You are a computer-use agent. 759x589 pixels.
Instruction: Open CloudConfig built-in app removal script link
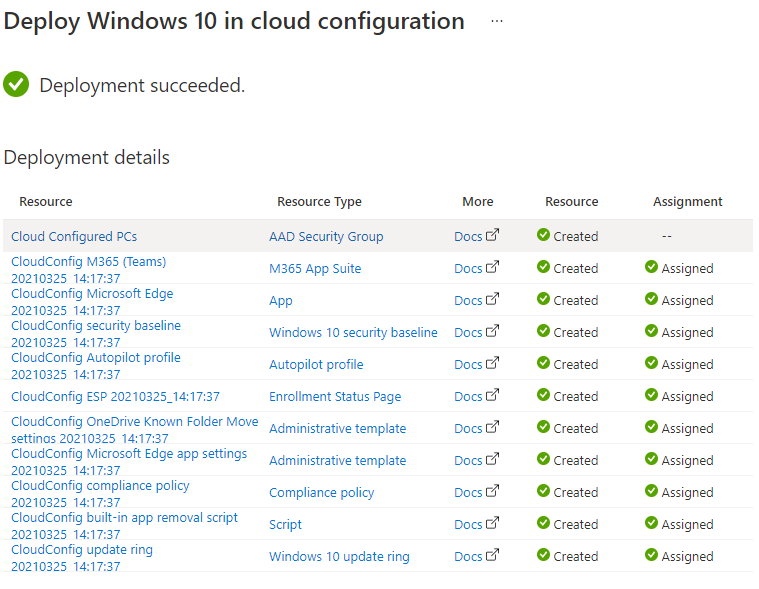[124, 525]
